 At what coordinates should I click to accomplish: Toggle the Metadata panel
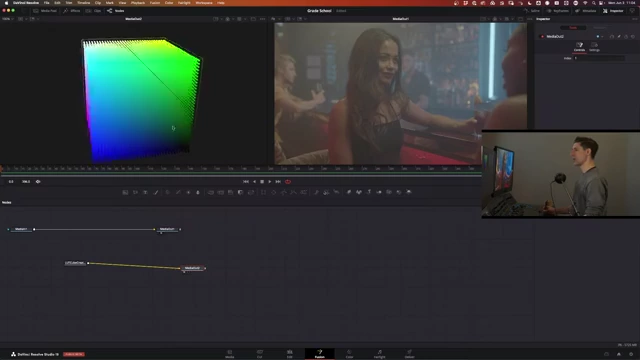586,11
